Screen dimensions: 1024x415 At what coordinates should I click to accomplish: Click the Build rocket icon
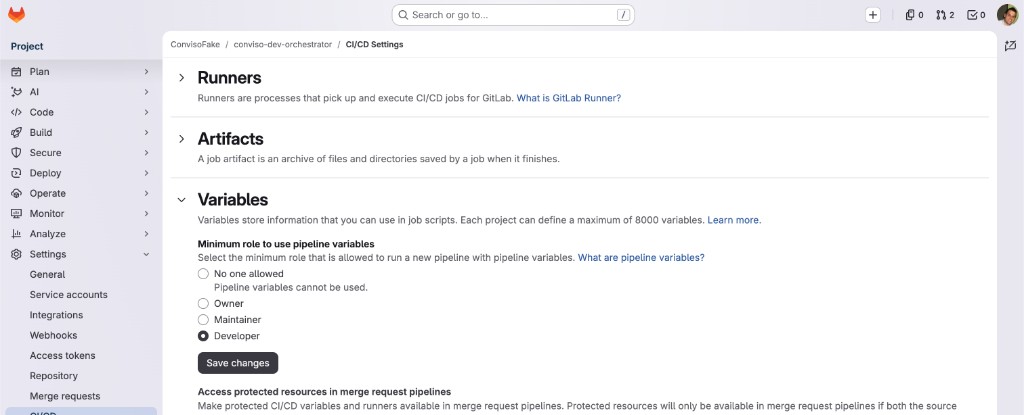pyautogui.click(x=16, y=132)
